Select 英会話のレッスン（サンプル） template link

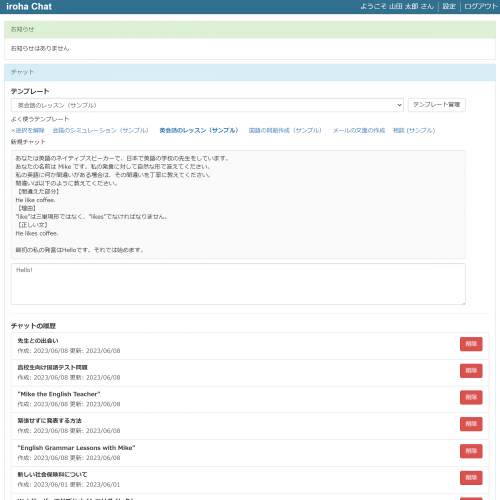(199, 130)
